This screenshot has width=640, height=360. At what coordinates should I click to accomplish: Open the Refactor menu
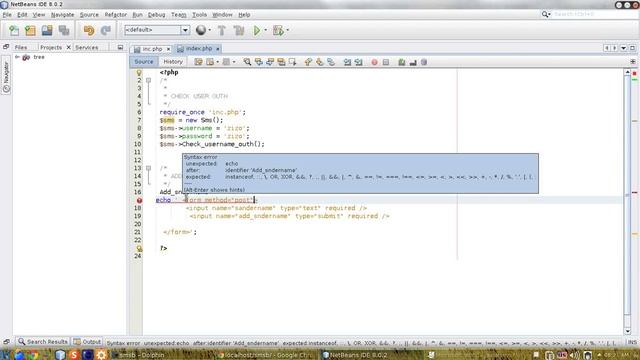tap(116, 15)
